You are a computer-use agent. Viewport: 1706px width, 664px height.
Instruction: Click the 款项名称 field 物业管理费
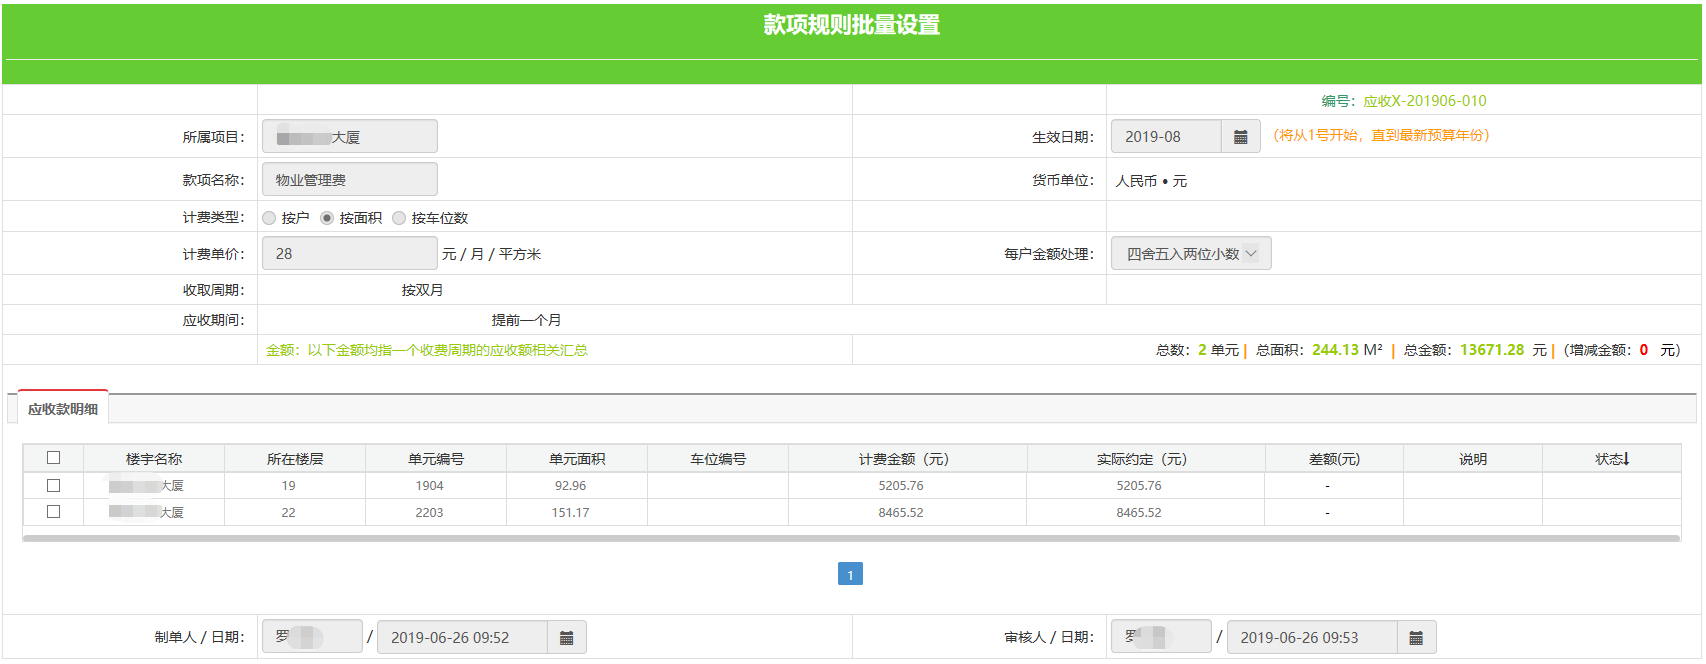(349, 180)
